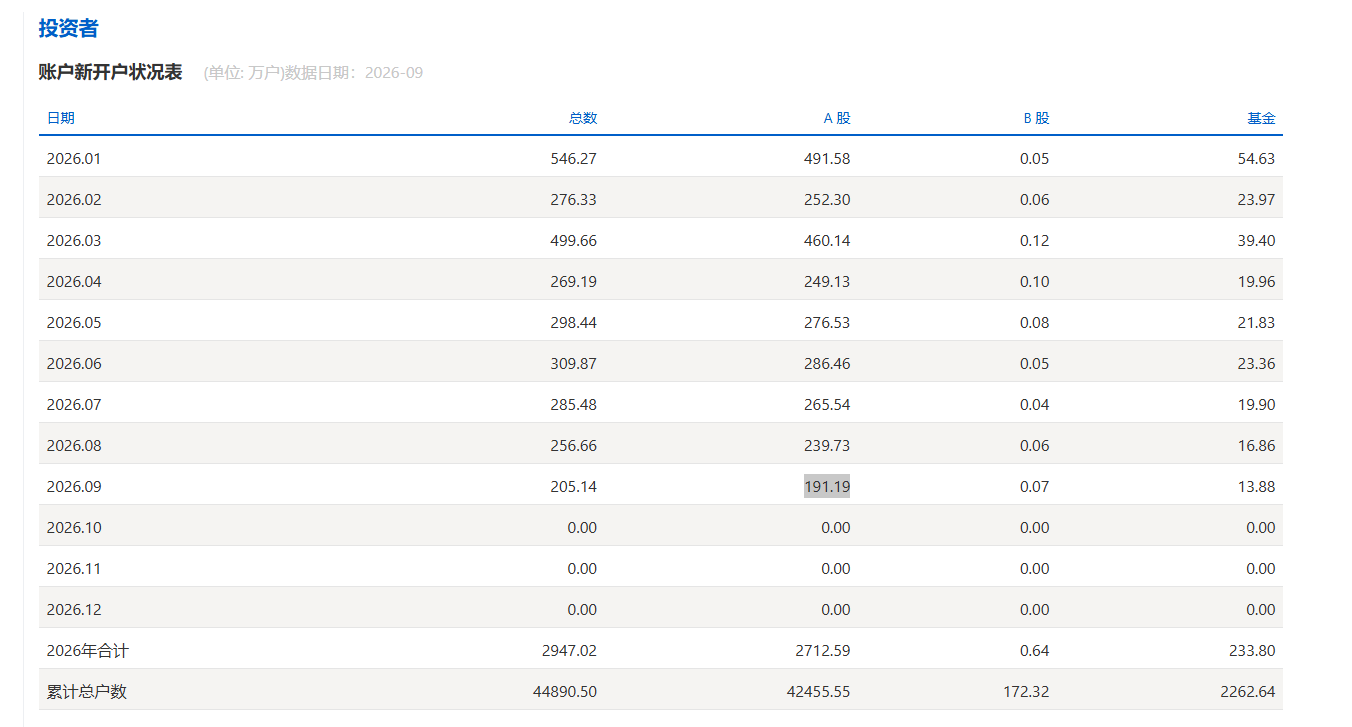This screenshot has height=727, width=1352.
Task: Click the 2712.59 A-share annual total
Action: [x=822, y=650]
